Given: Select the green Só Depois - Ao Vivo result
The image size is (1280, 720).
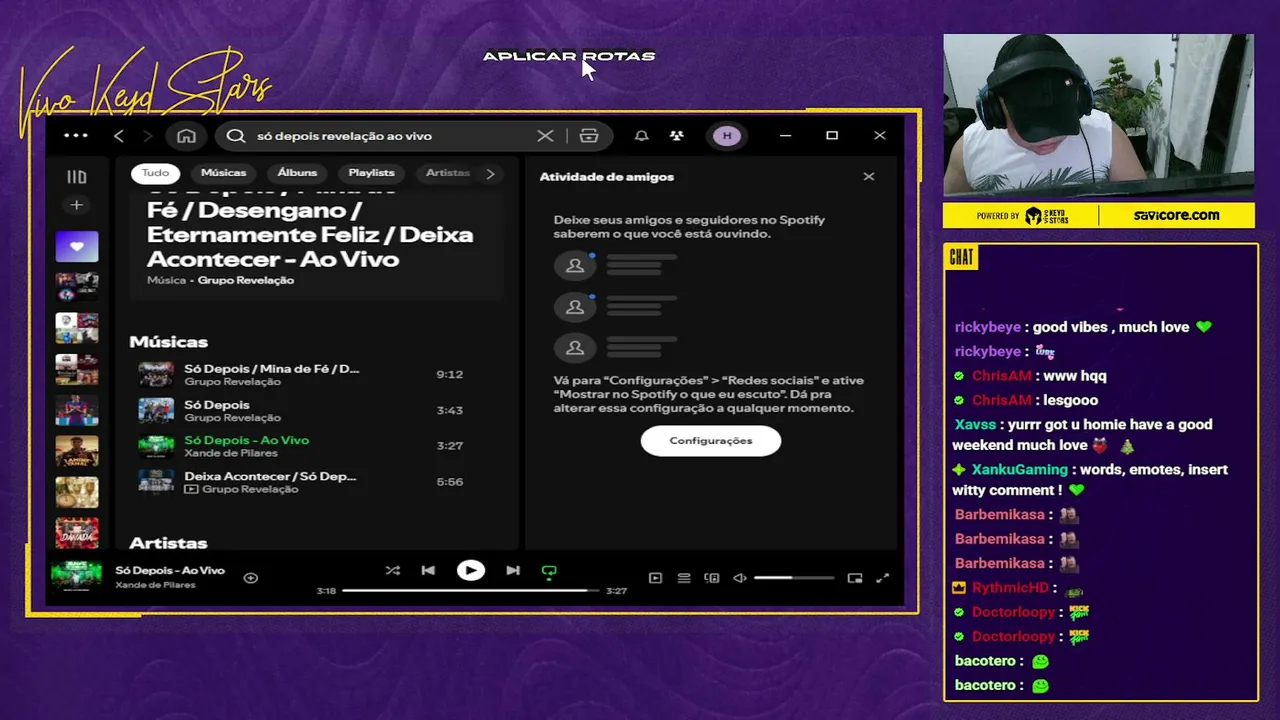Looking at the screenshot, I should 247,440.
